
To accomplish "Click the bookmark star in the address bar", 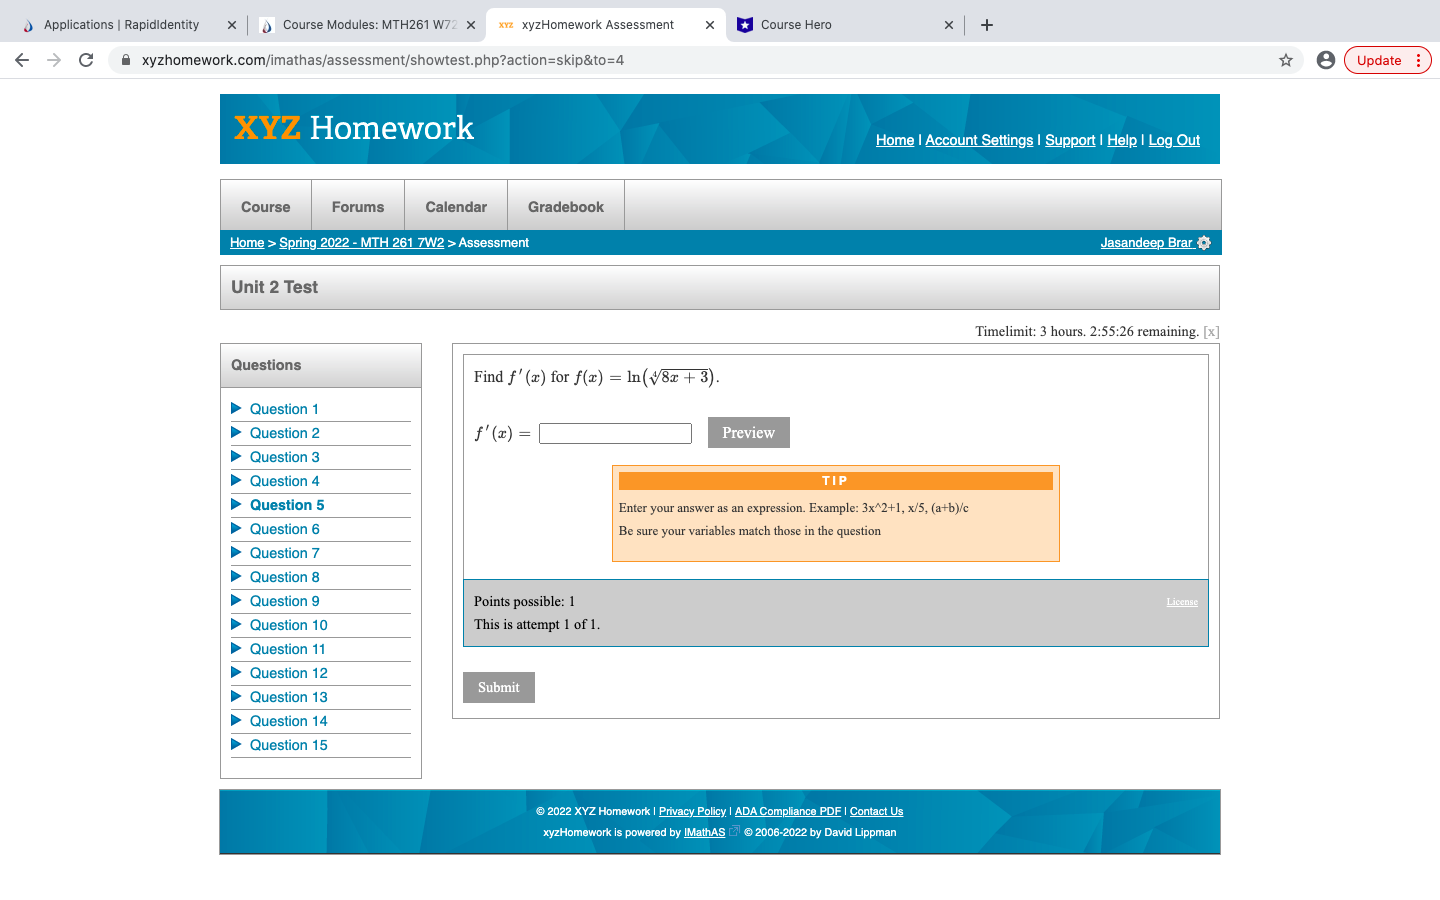I will click(1285, 60).
